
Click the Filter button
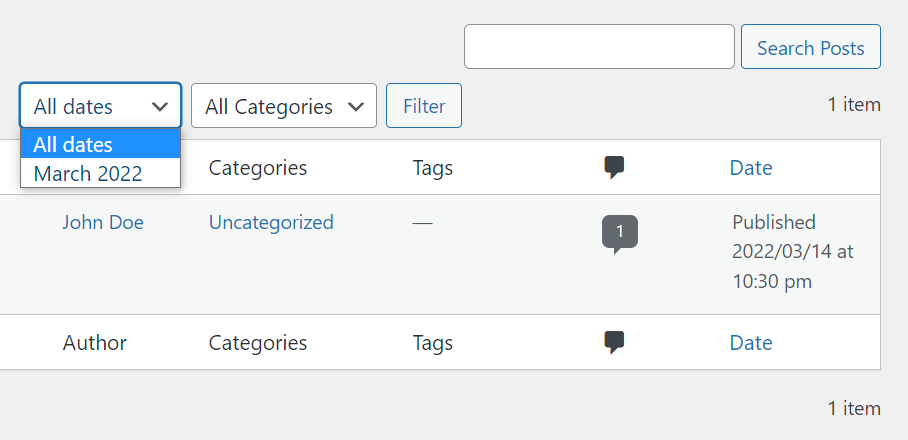click(x=424, y=105)
